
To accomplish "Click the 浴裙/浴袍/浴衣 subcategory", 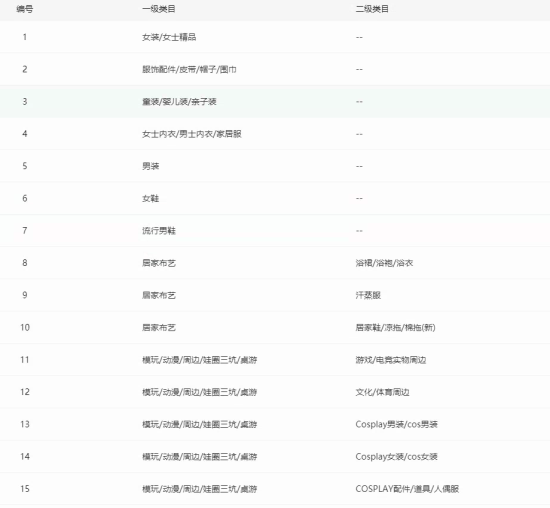I will [384, 263].
